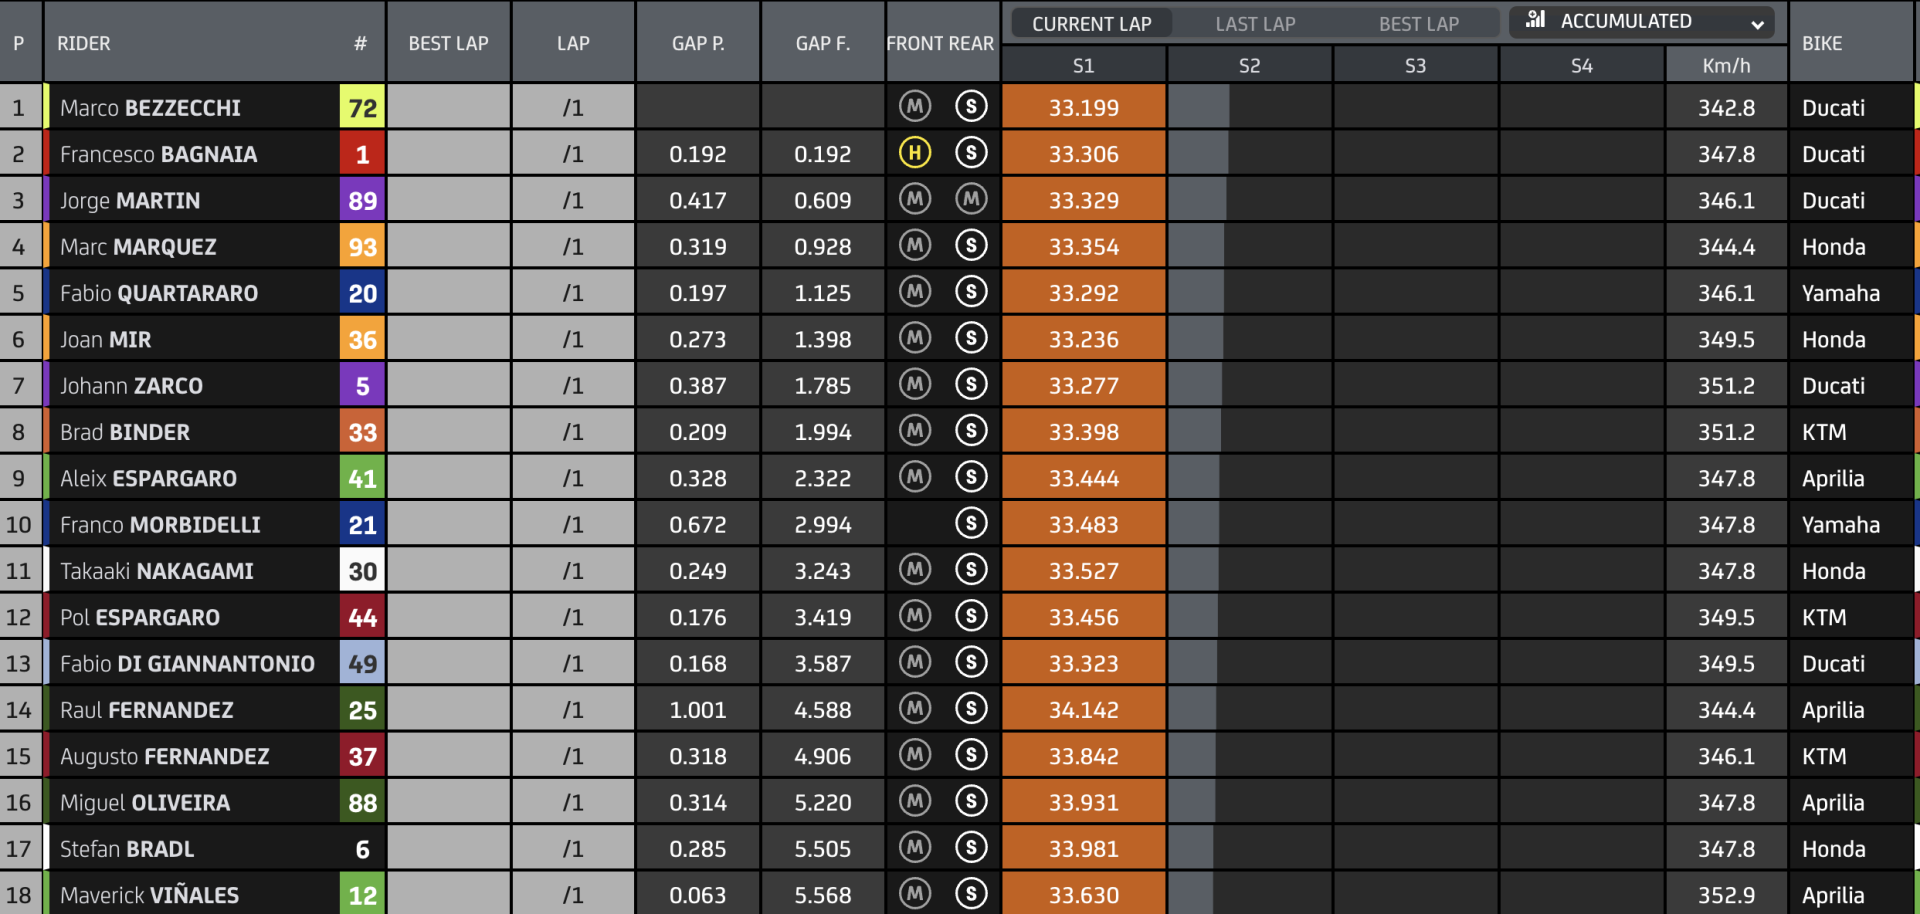1920x914 pixels.
Task: Click the S2 sector header
Action: tap(1249, 66)
